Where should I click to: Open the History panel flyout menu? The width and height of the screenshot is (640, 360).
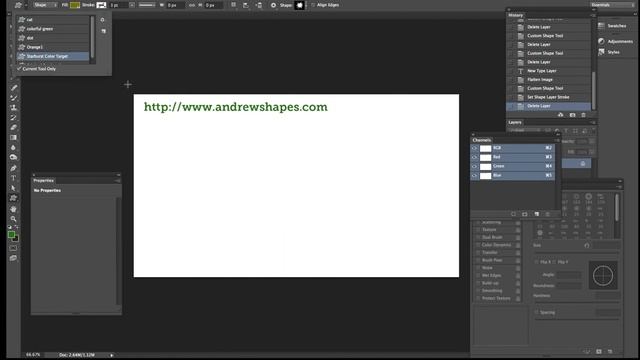(593, 15)
